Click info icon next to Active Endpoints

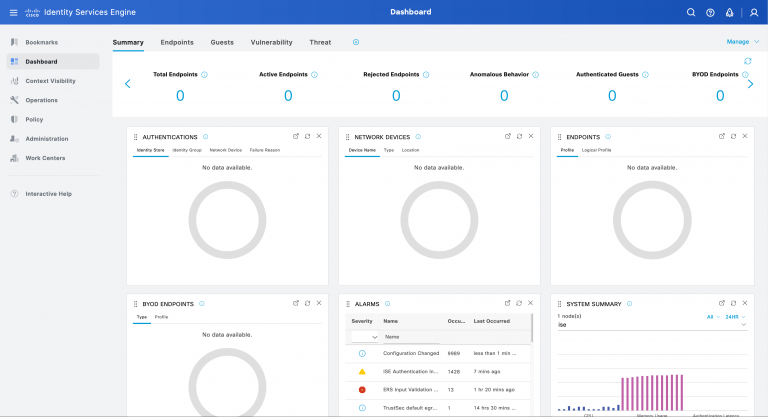pos(314,74)
